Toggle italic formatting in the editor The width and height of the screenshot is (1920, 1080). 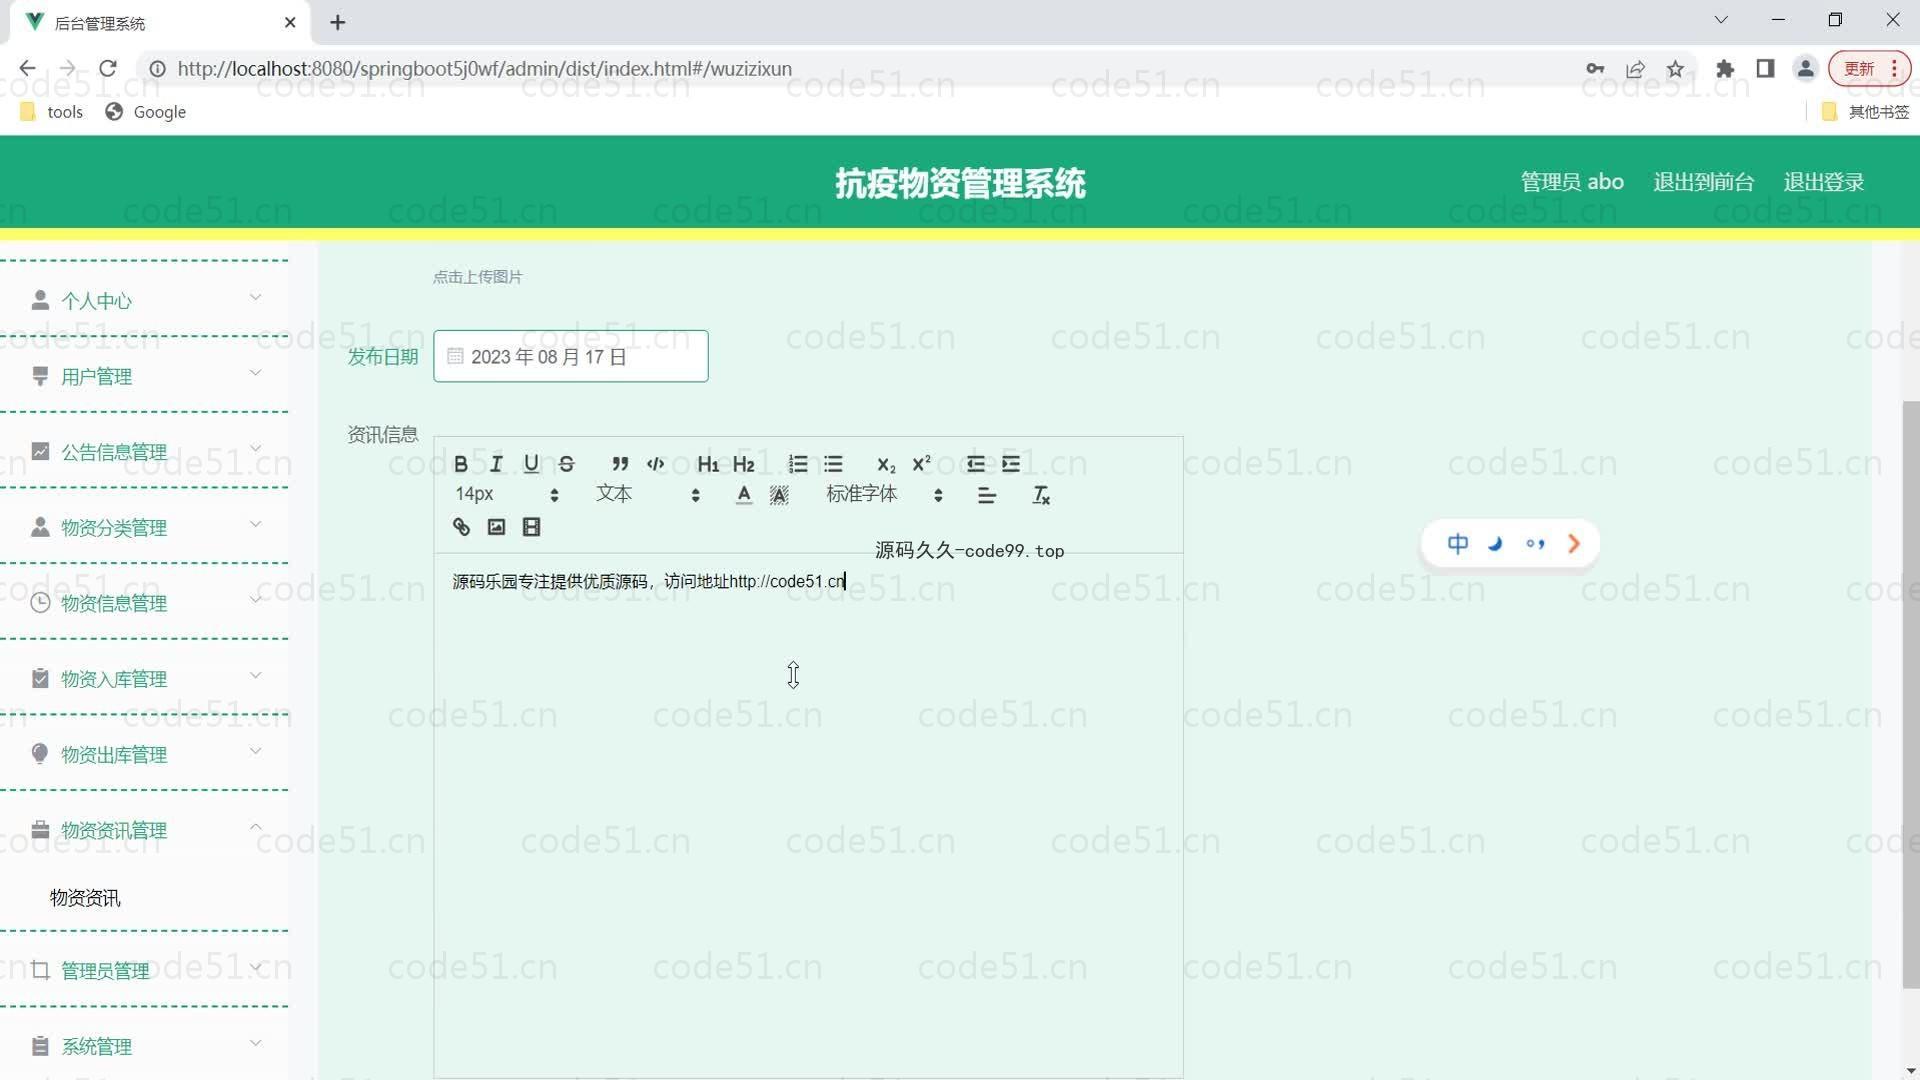pos(496,464)
